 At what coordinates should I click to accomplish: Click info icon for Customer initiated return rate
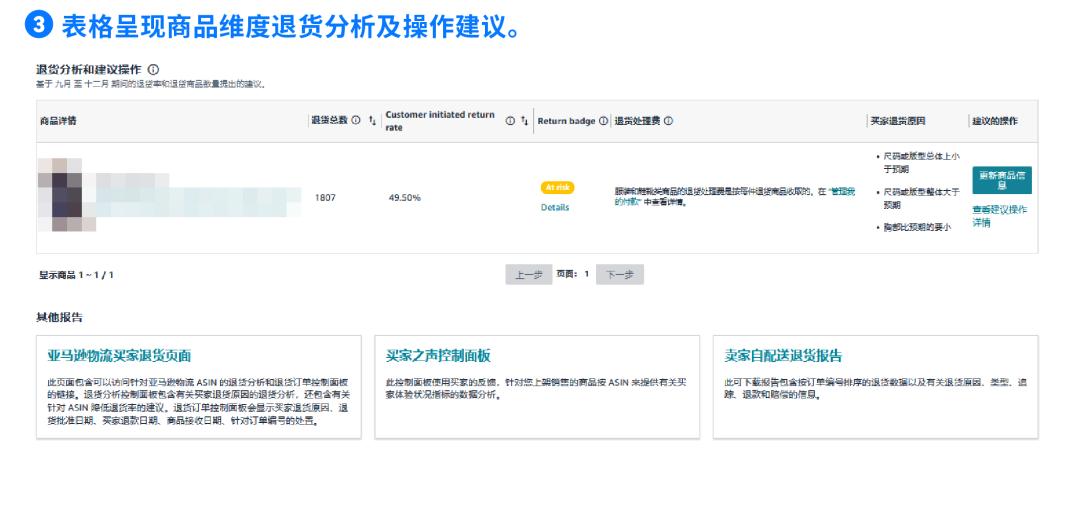[x=510, y=121]
